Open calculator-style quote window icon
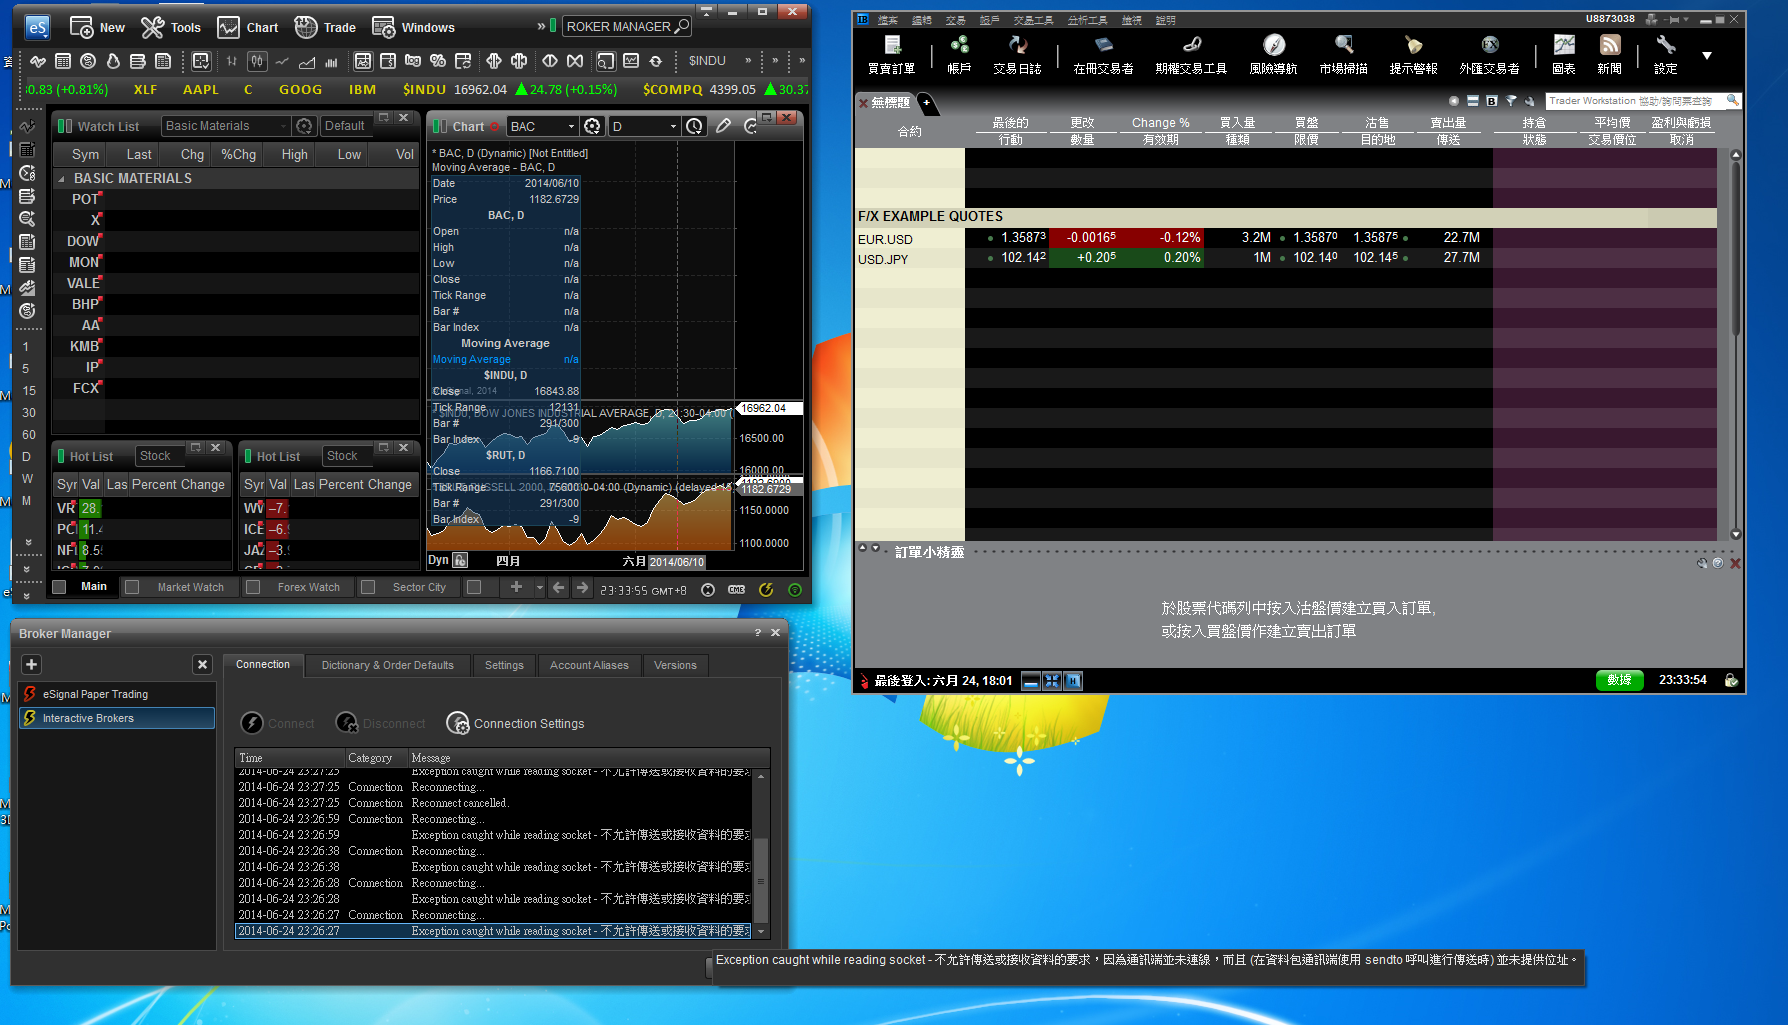 [63, 61]
